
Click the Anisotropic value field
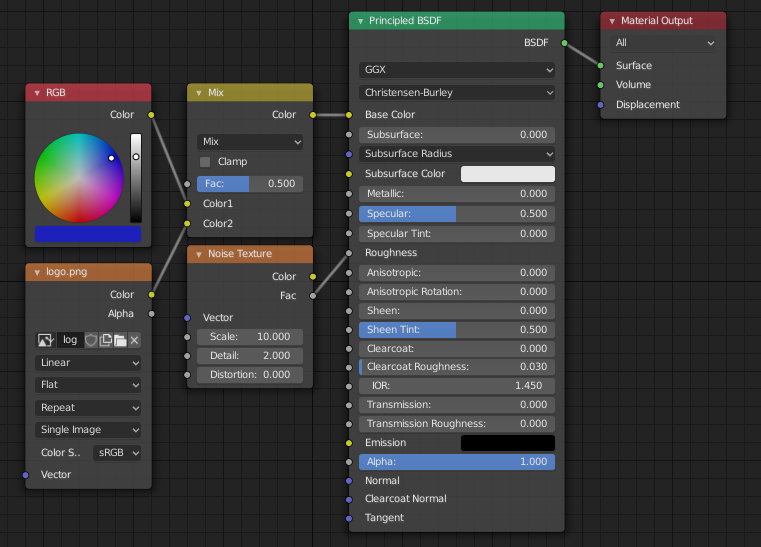coord(457,273)
